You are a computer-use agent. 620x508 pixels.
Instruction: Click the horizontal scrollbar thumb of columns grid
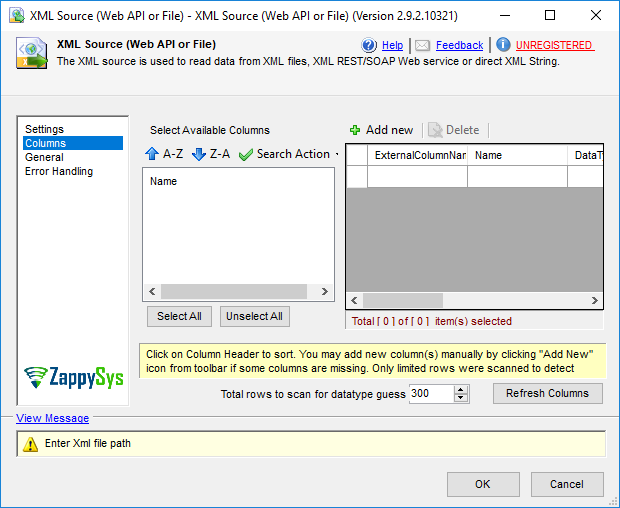[x=403, y=301]
